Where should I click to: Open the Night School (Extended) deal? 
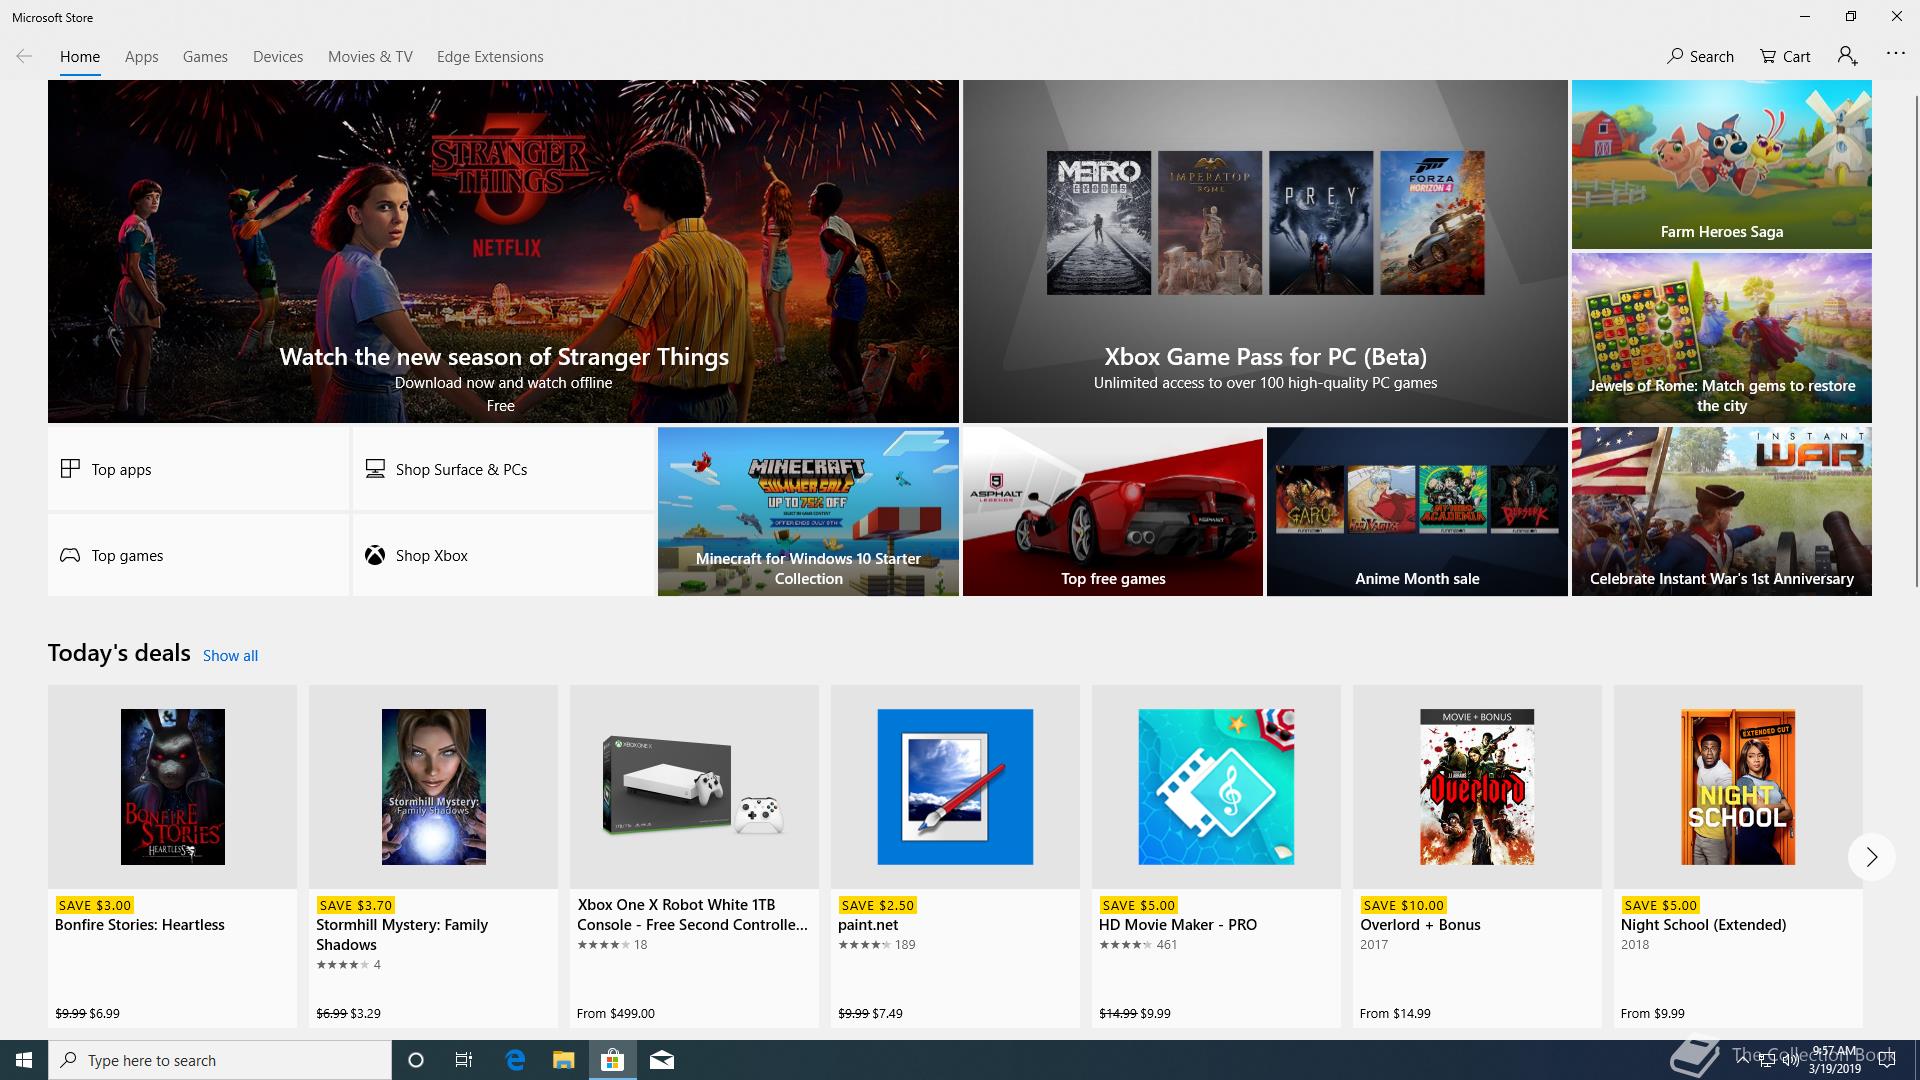tap(1738, 856)
